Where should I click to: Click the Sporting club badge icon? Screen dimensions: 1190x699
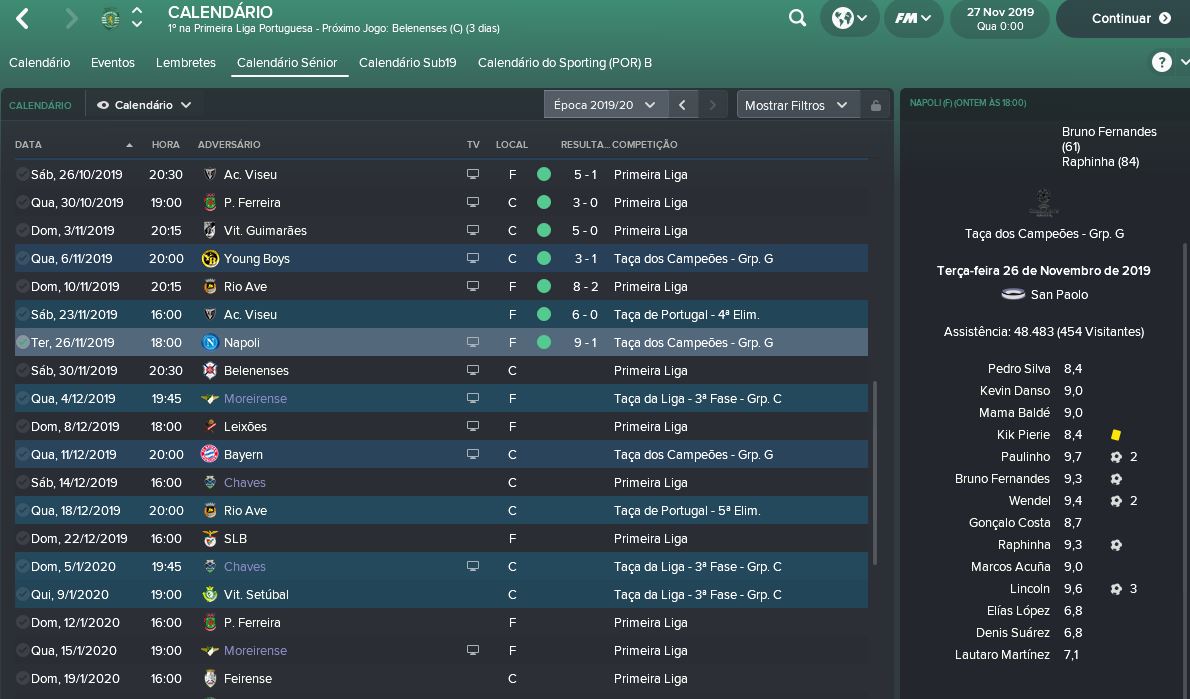click(x=110, y=18)
